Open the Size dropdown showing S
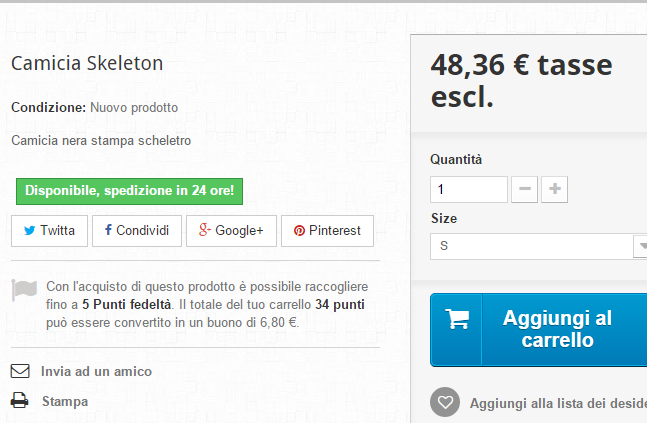Image resolution: width=647 pixels, height=424 pixels. [x=530, y=247]
